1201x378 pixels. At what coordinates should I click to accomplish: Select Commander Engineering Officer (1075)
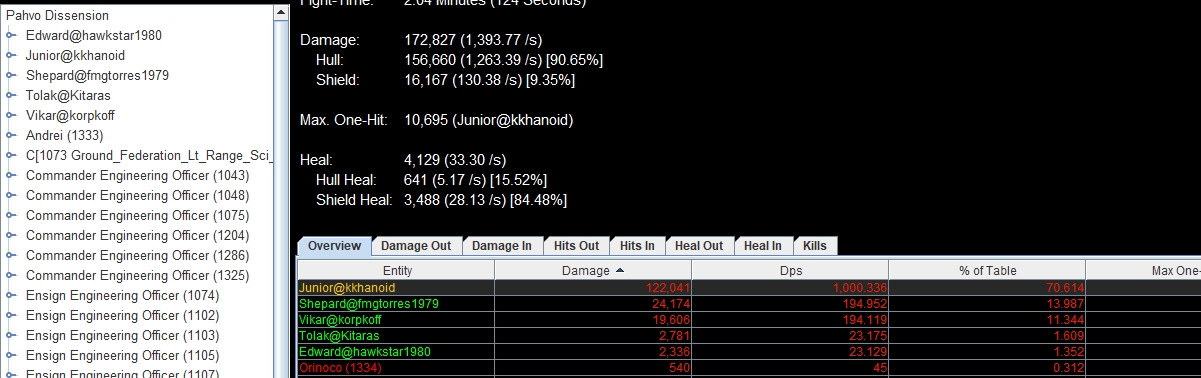click(137, 216)
